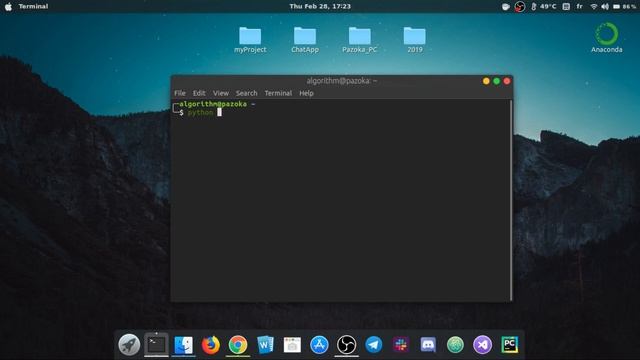
Task: Launch Google Chrome from the dock
Action: point(238,345)
